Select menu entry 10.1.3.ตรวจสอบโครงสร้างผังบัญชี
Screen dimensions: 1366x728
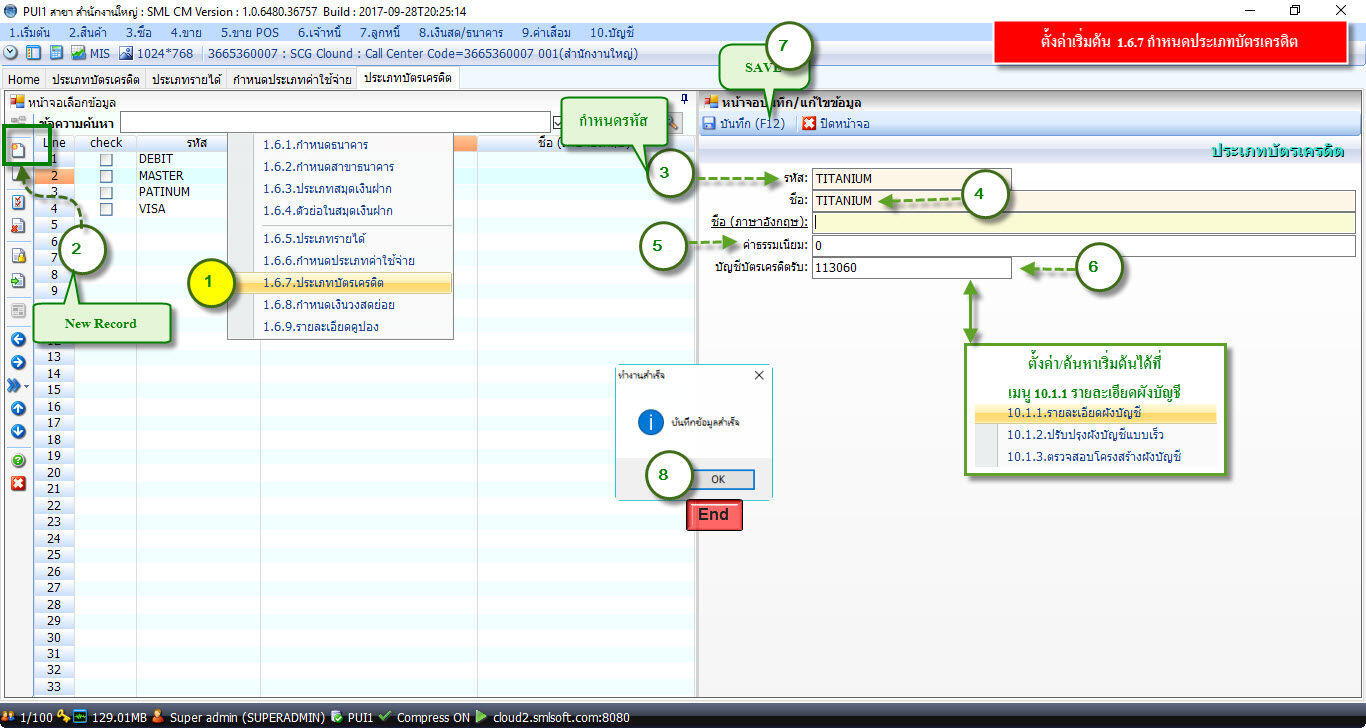coord(1095,457)
